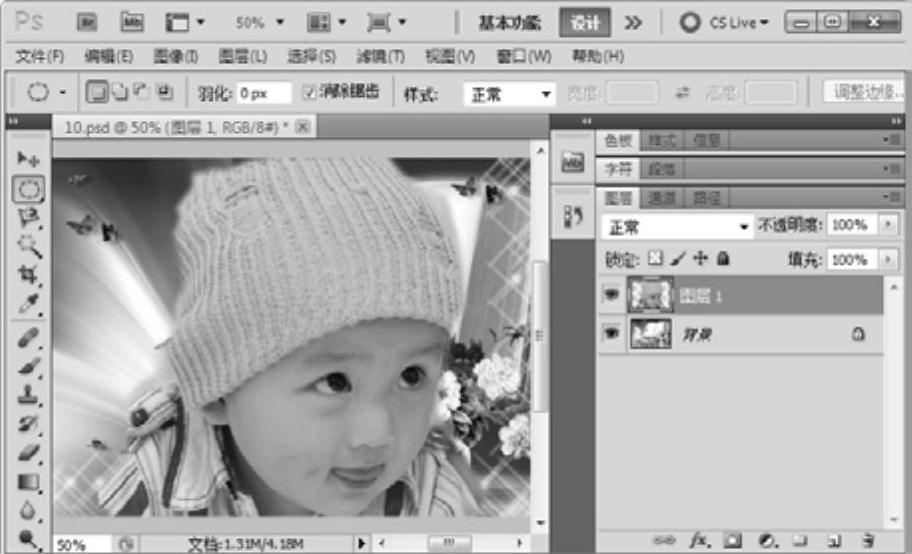This screenshot has height=554, width=912.
Task: Click the fx layer style icon
Action: (x=700, y=541)
